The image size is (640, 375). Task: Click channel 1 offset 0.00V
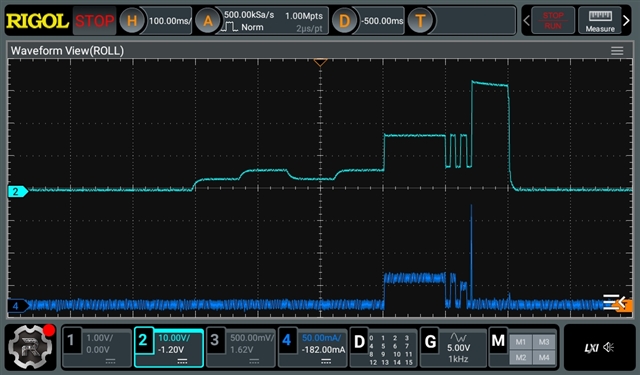[98, 350]
